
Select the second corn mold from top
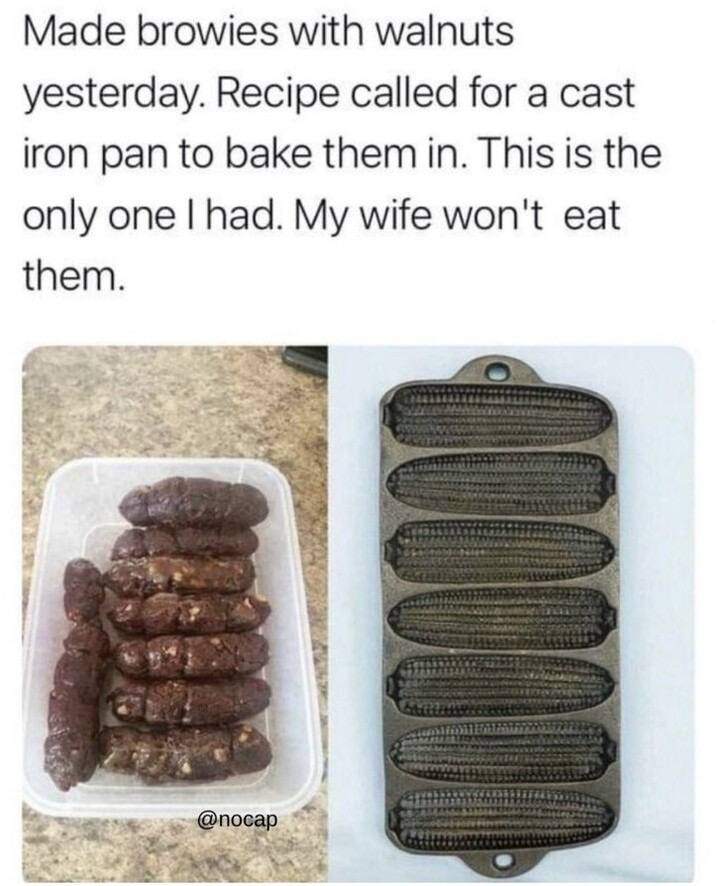(x=501, y=484)
